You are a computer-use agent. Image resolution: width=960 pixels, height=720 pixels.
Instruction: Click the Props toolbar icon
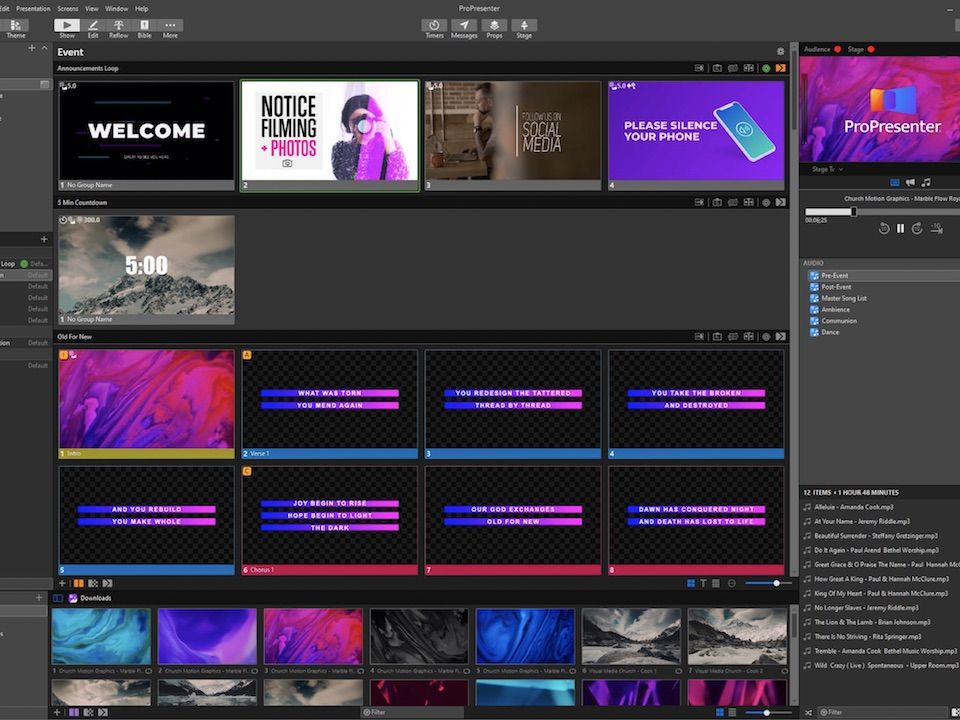494,27
